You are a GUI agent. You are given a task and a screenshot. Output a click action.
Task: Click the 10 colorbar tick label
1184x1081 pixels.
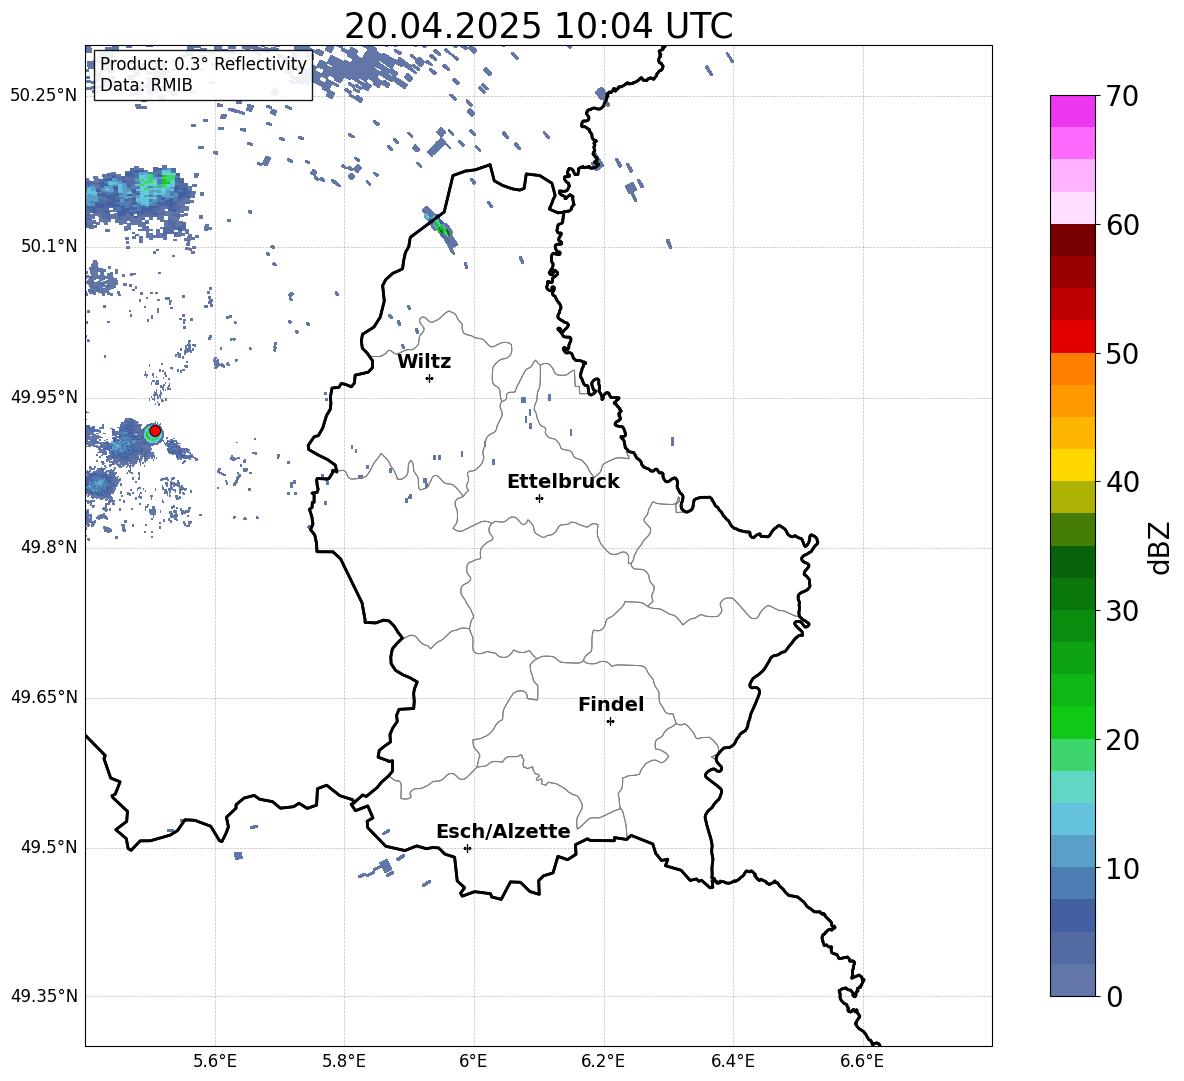click(1122, 868)
